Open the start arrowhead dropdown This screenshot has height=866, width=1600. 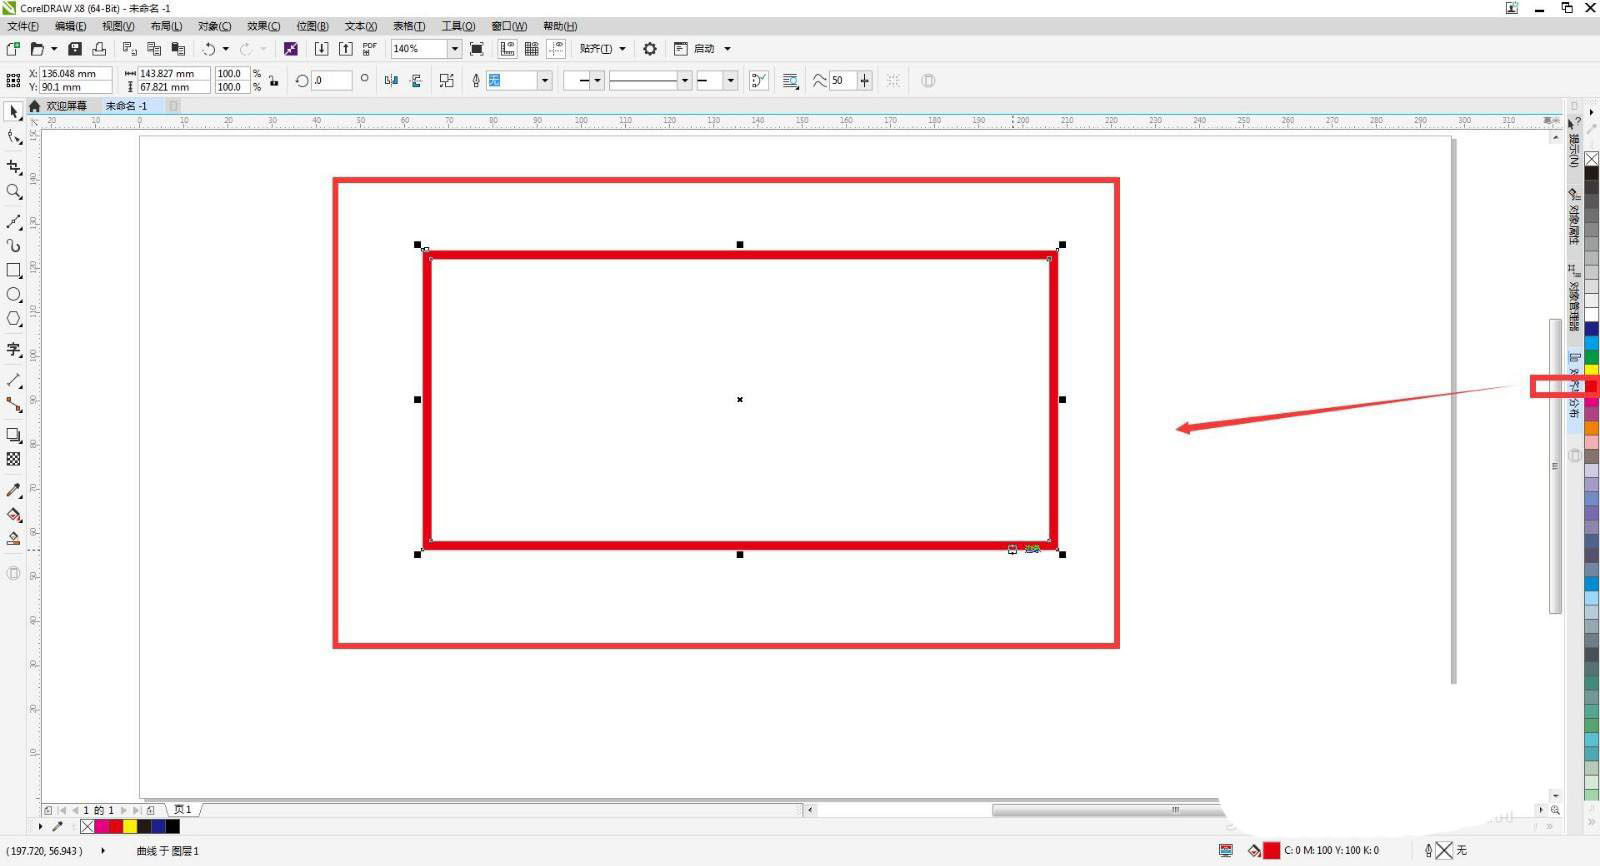(597, 80)
